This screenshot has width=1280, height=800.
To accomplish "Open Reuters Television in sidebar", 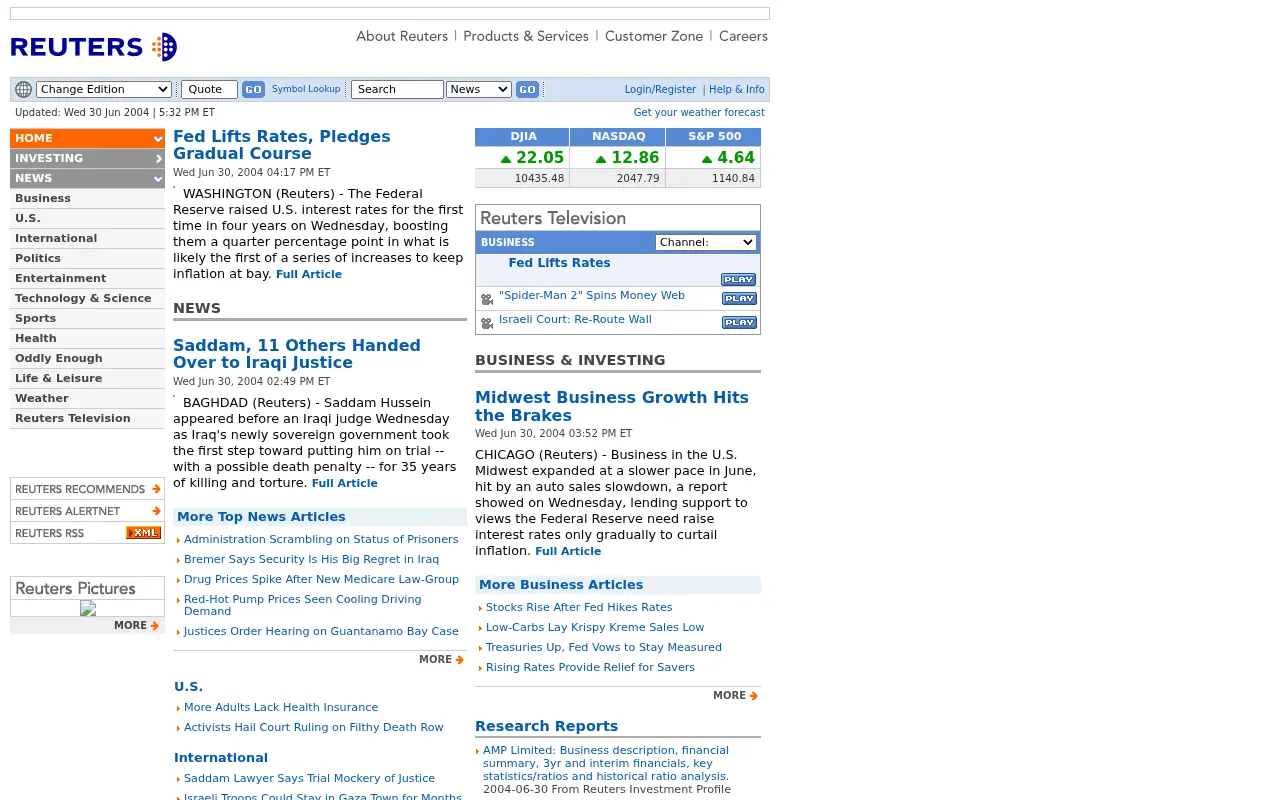I will [73, 418].
